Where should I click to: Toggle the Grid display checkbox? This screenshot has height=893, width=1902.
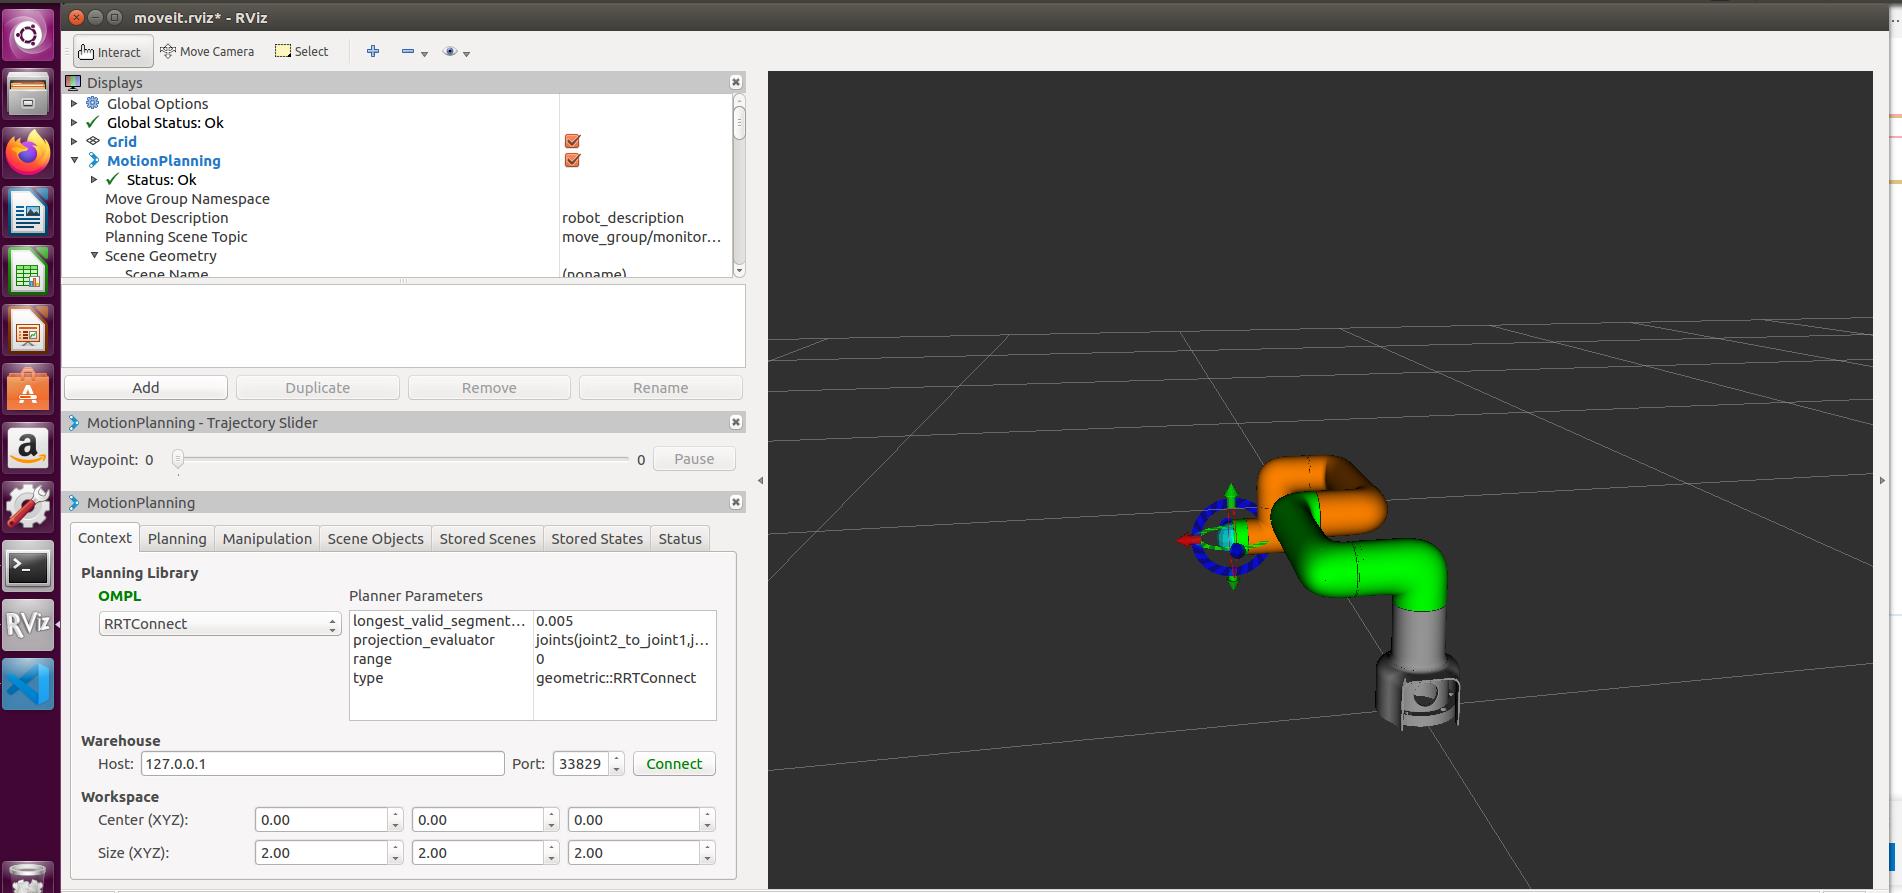[x=572, y=142]
